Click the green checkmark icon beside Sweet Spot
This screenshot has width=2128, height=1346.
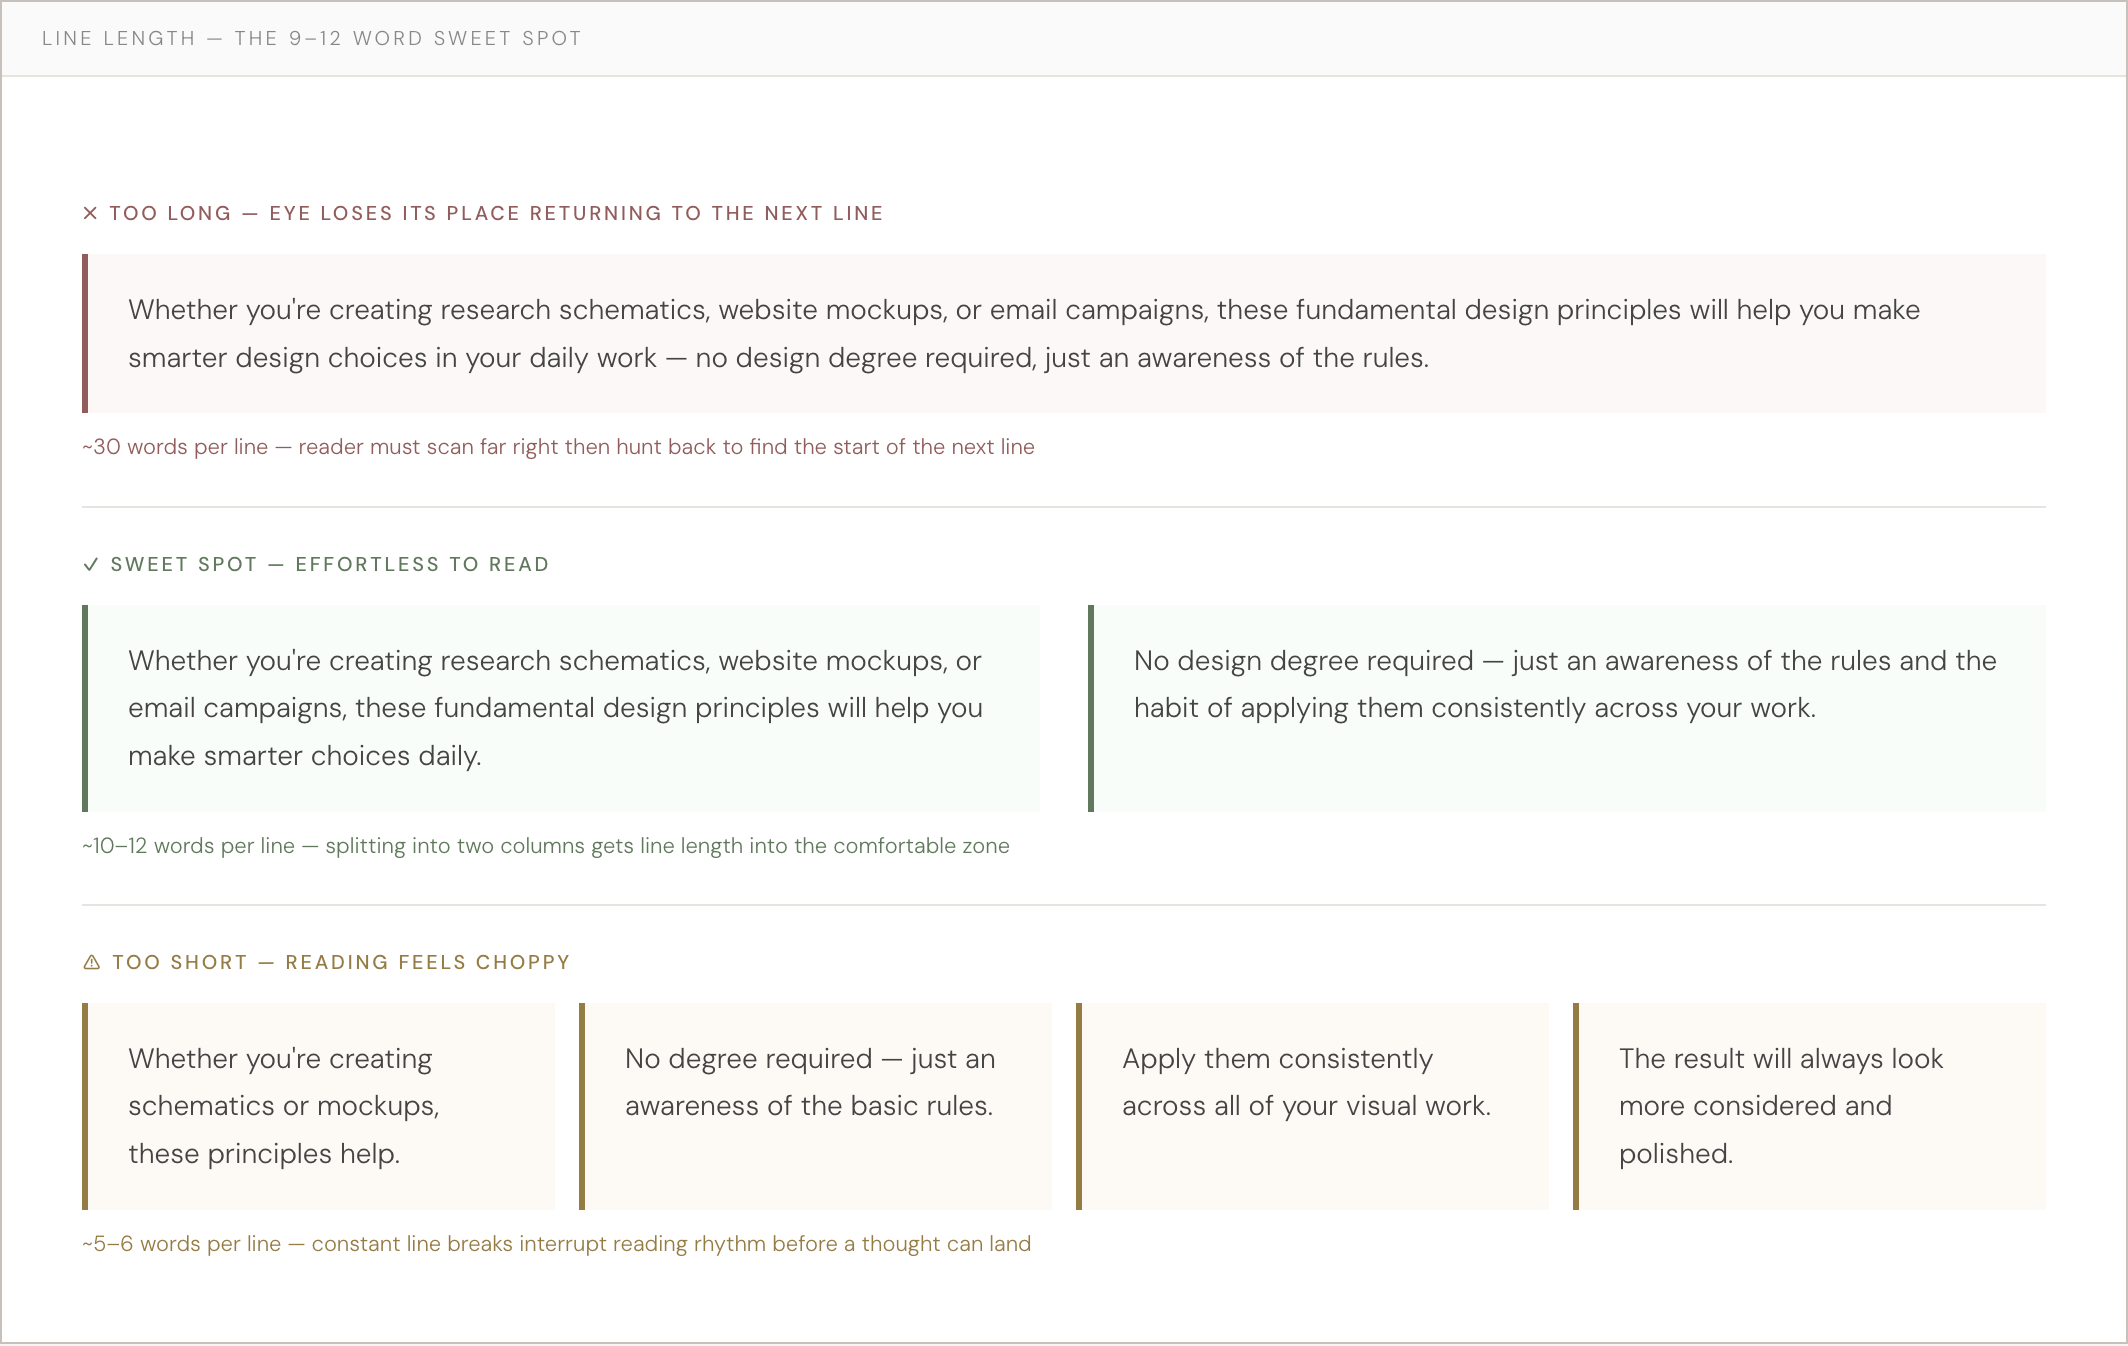coord(91,564)
